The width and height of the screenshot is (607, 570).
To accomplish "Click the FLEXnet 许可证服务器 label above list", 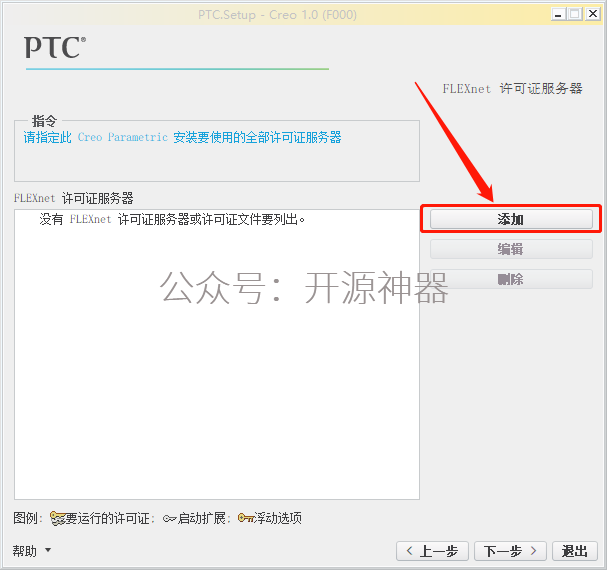I will click(x=74, y=198).
